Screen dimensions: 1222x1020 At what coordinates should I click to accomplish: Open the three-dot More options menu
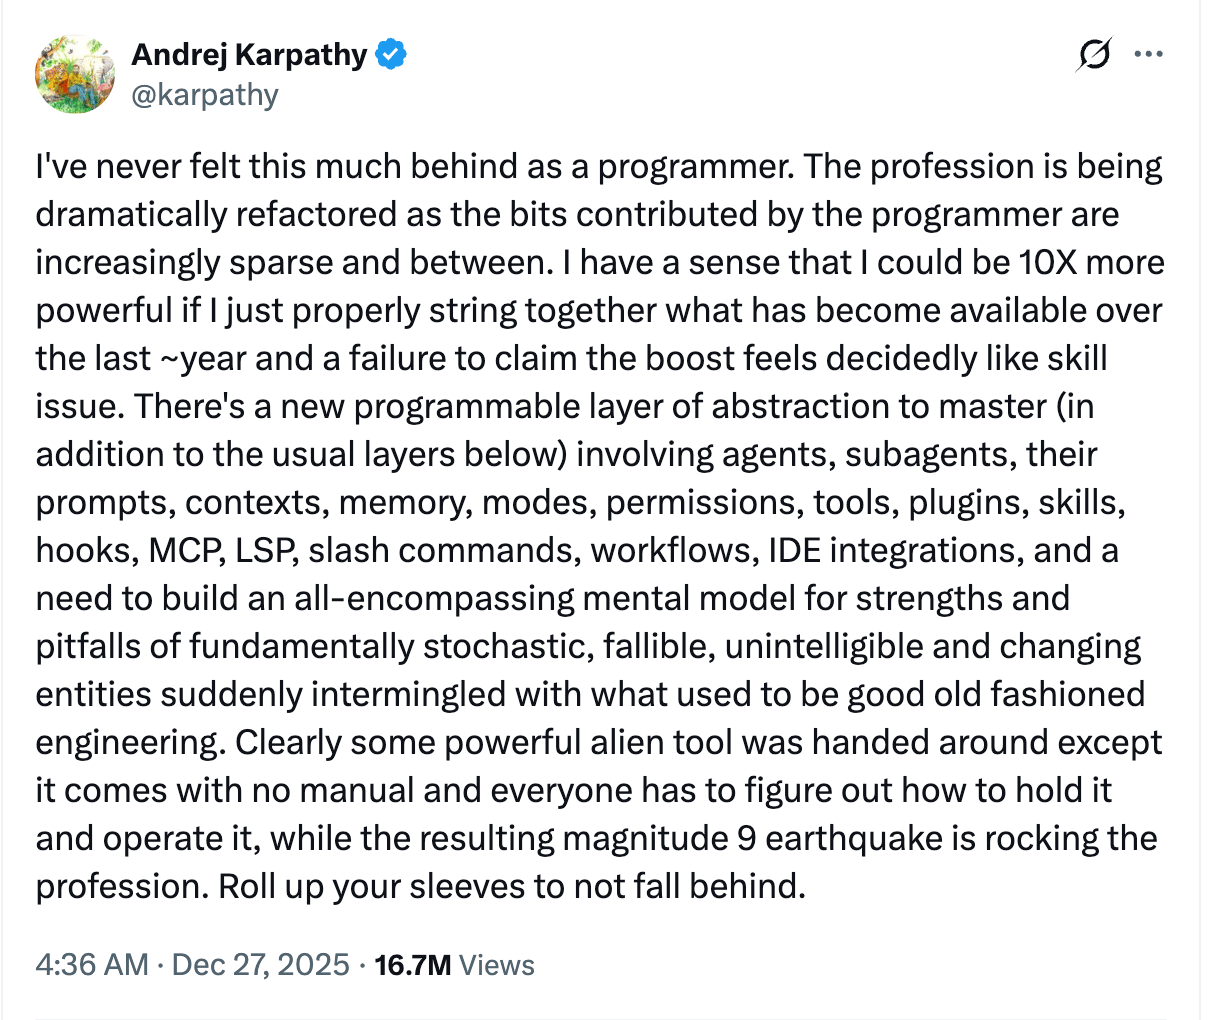(x=1148, y=55)
